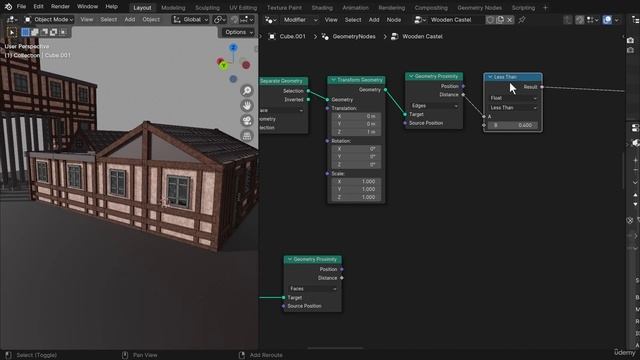This screenshot has height=360, width=640.
Task: Open the node editor Add menu
Action: (374, 20)
